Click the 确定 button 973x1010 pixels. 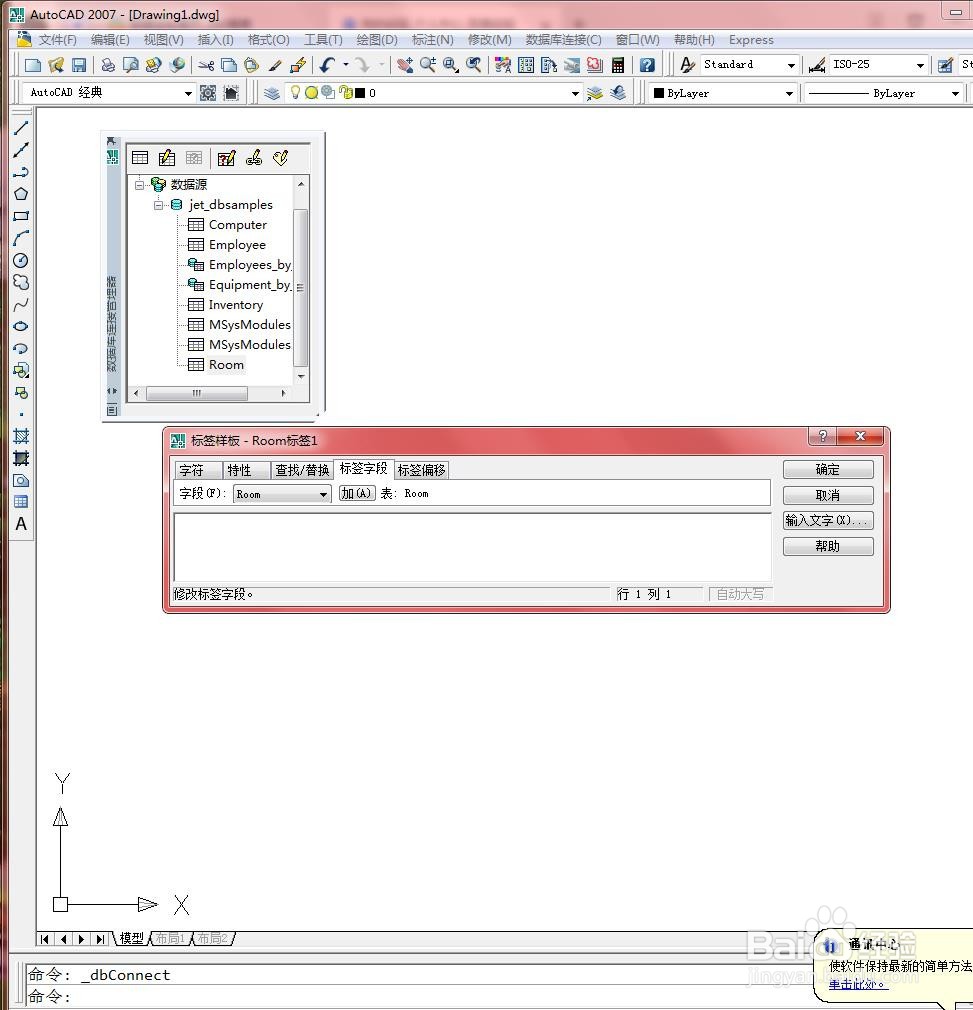pos(828,469)
